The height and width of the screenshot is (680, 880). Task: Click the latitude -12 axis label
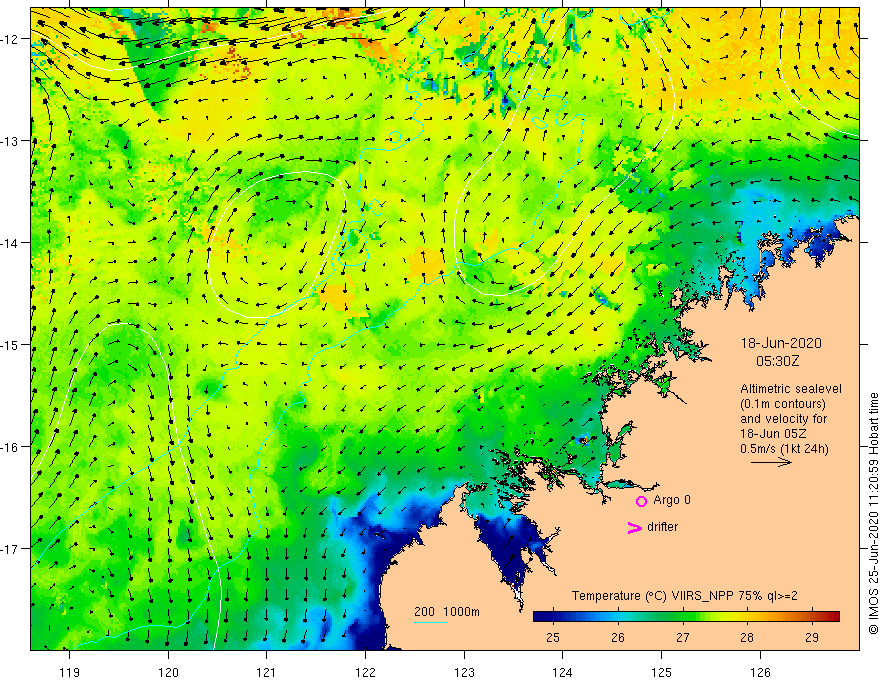coord(10,39)
